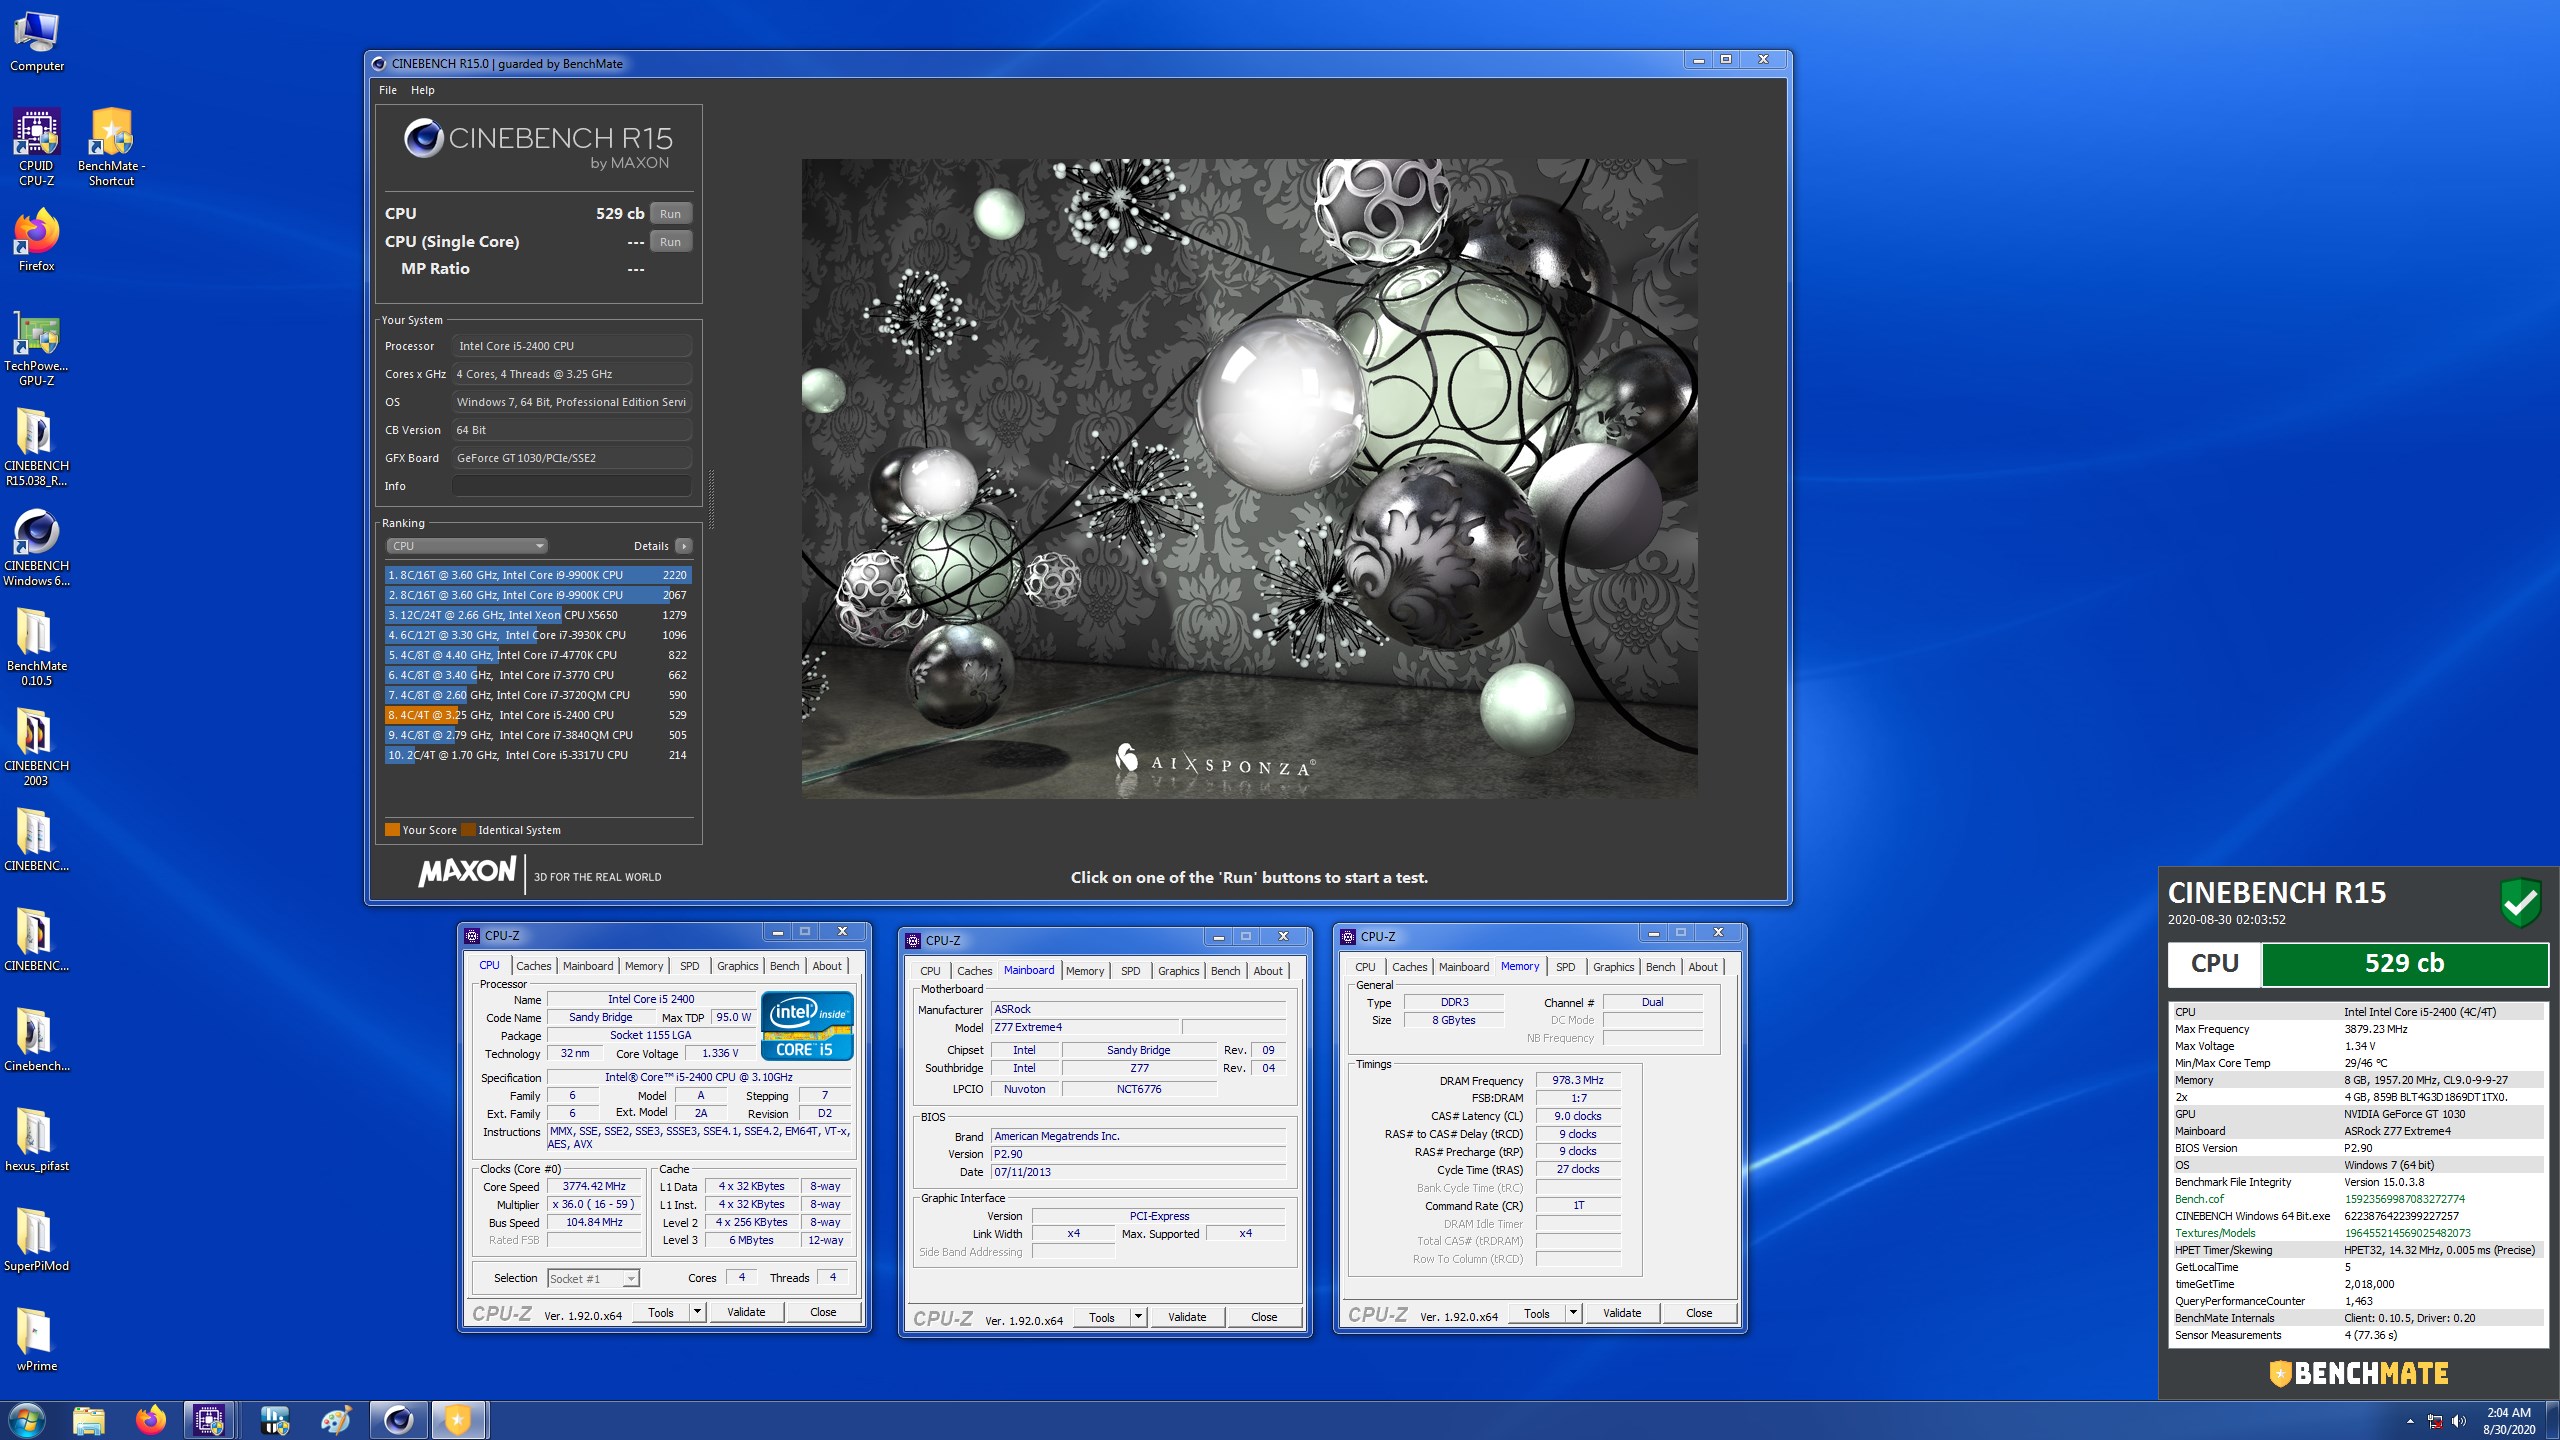This screenshot has height=1440, width=2560.
Task: Switch to CPU-Z via taskbar icon
Action: point(210,1420)
